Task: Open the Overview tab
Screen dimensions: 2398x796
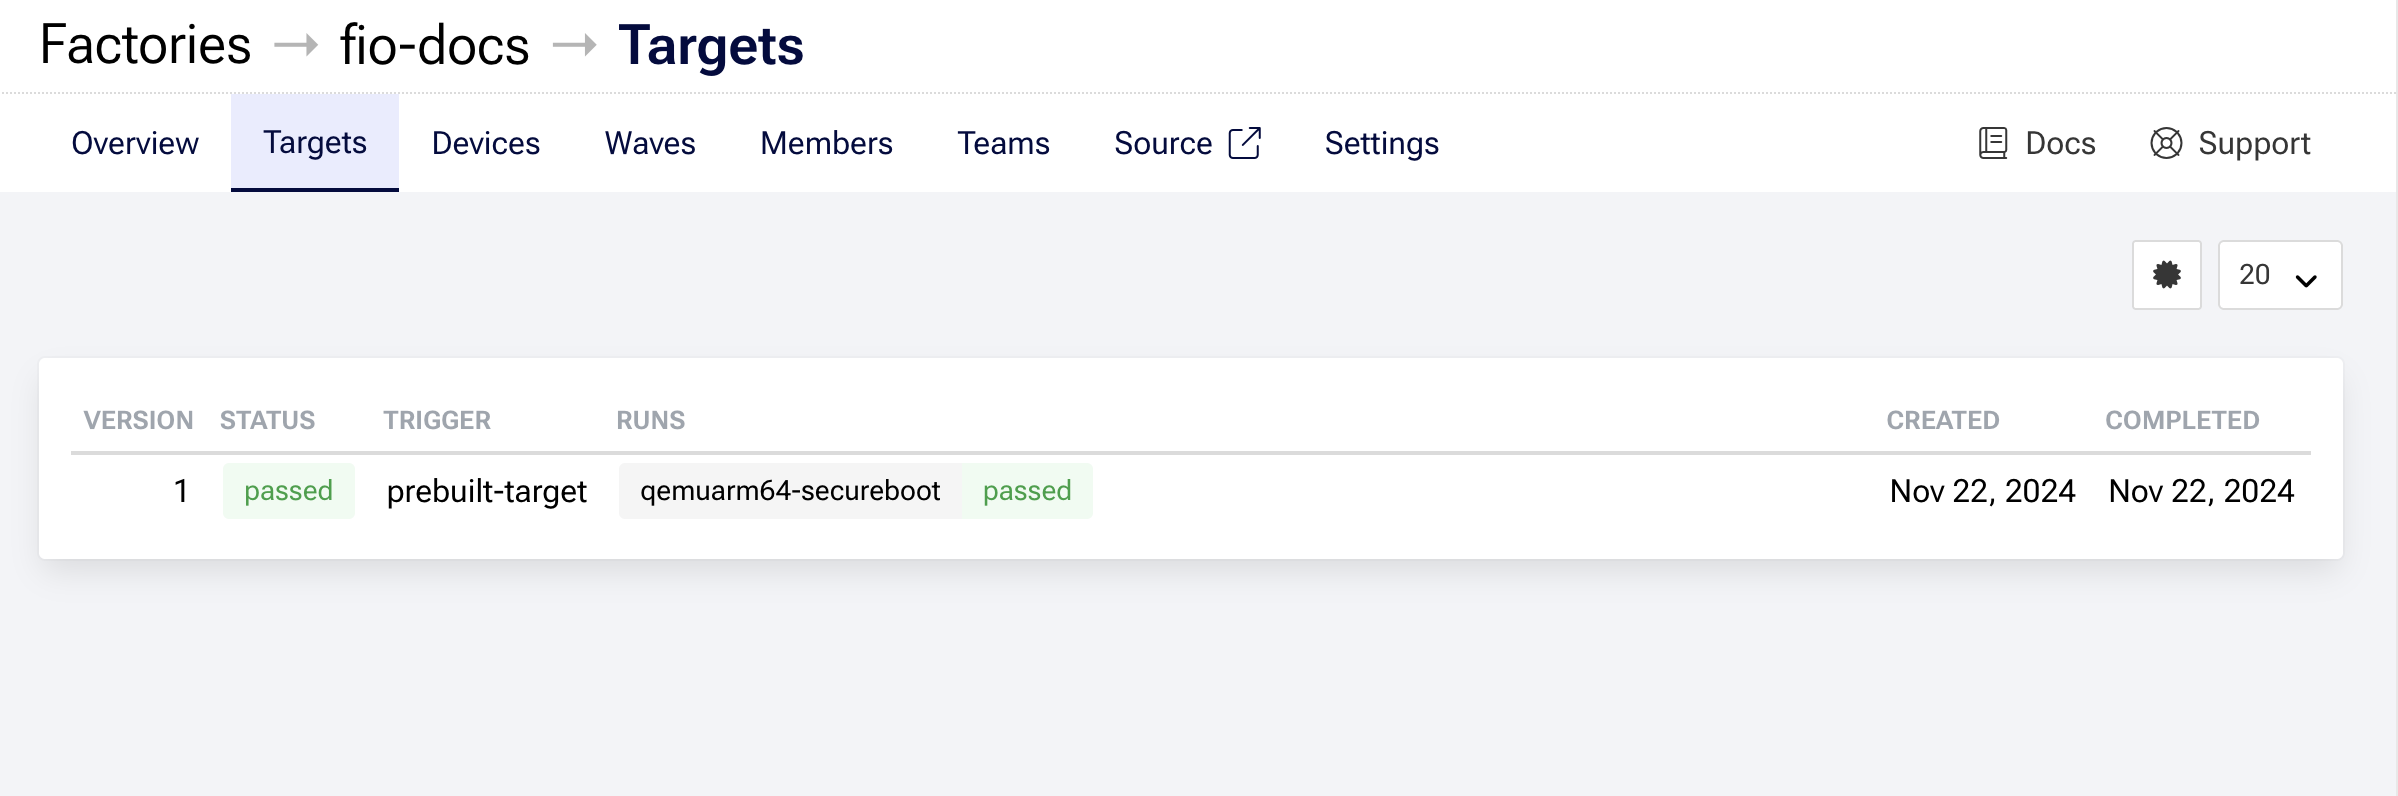Action: point(135,144)
